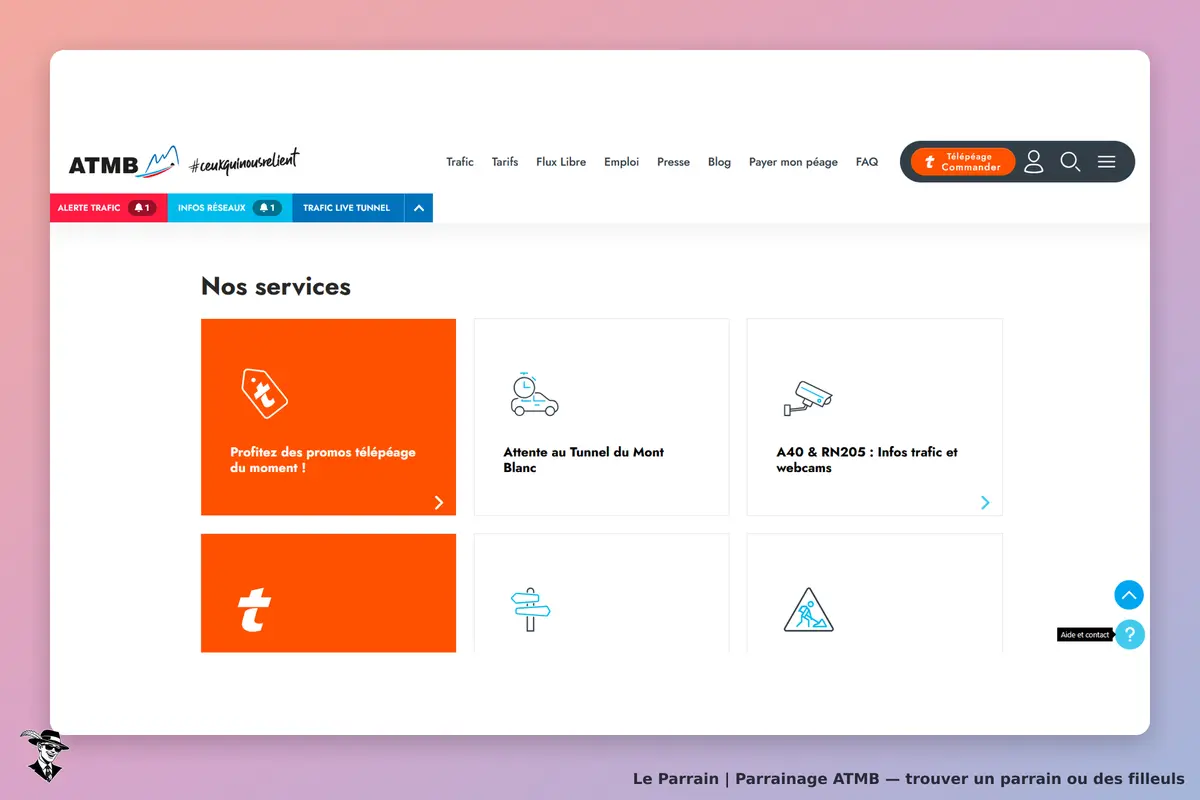The height and width of the screenshot is (800, 1200).
Task: Open the Emploi menu item
Action: point(621,162)
